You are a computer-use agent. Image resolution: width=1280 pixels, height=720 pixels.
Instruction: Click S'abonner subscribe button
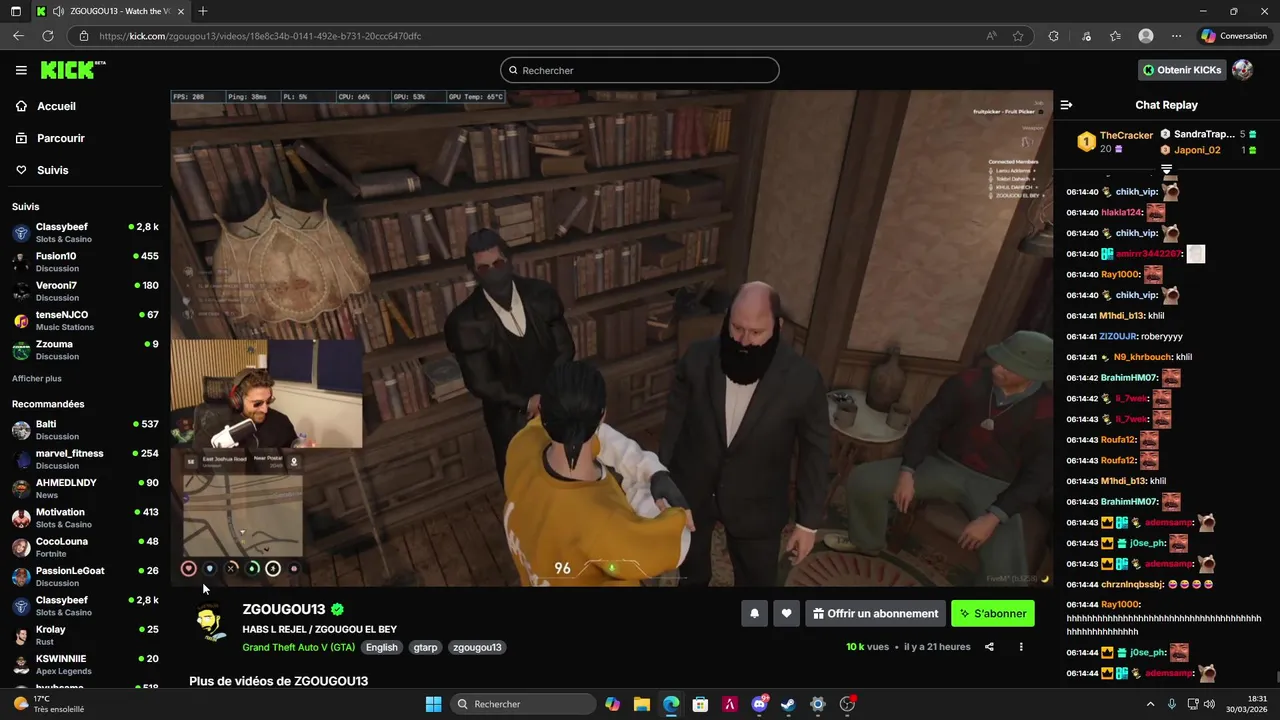pyautogui.click(x=993, y=614)
